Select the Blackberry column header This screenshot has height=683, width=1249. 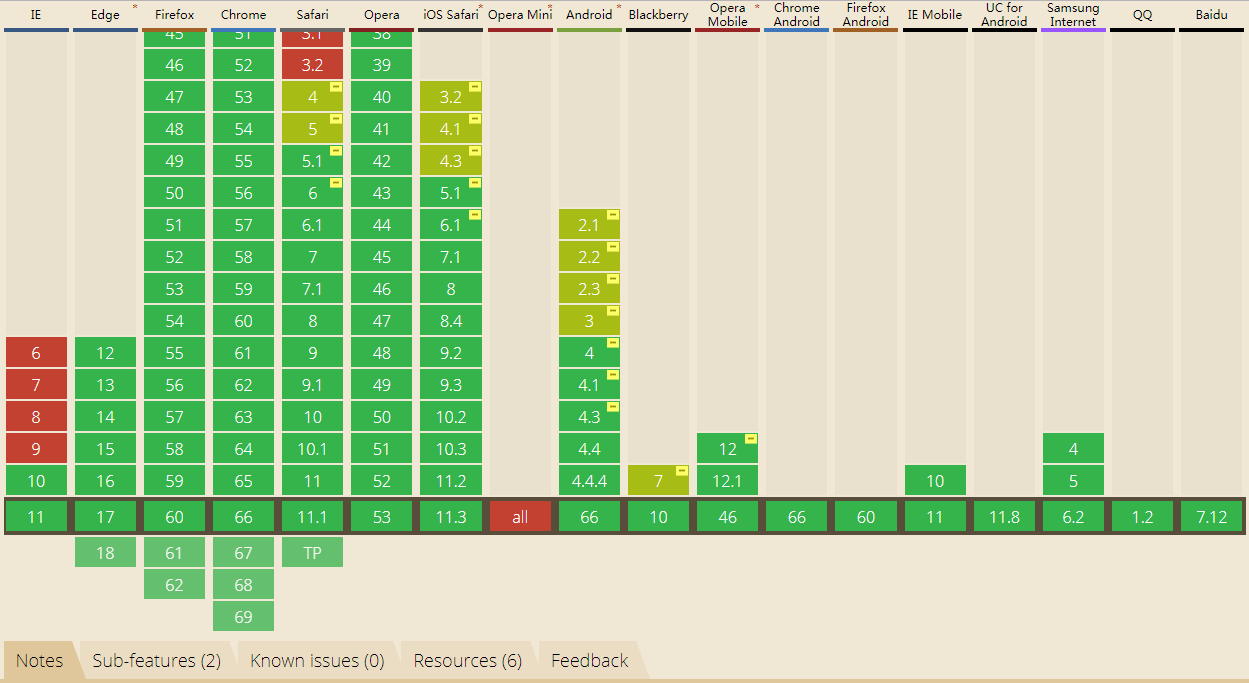[x=659, y=15]
